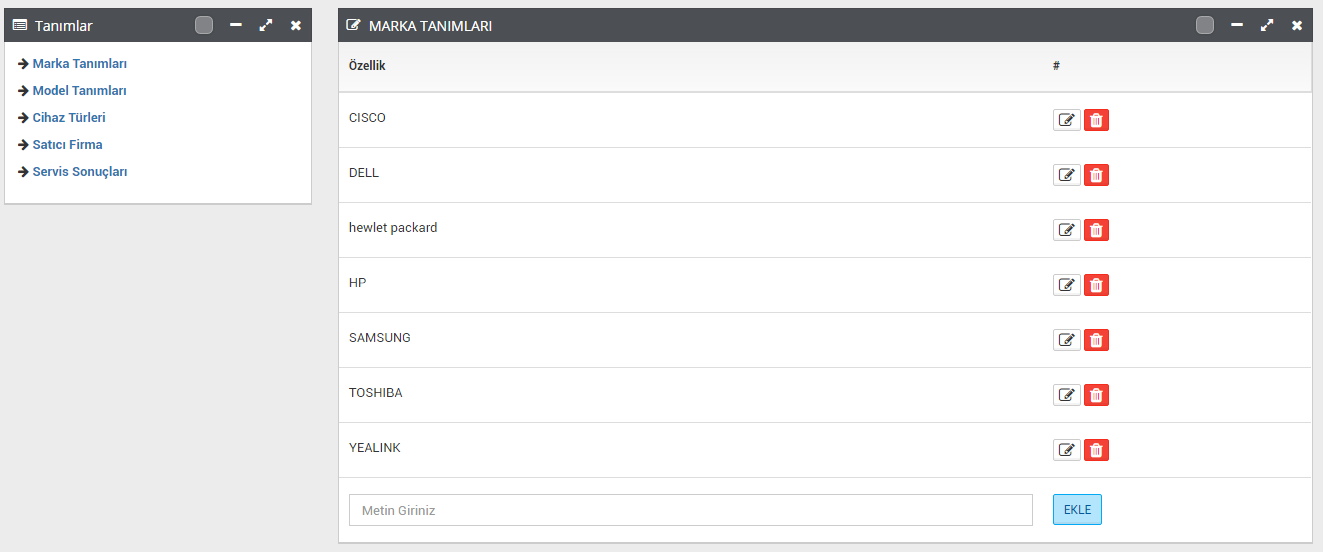Click trash icon for HP
Viewport: 1323px width, 552px height.
coord(1097,285)
